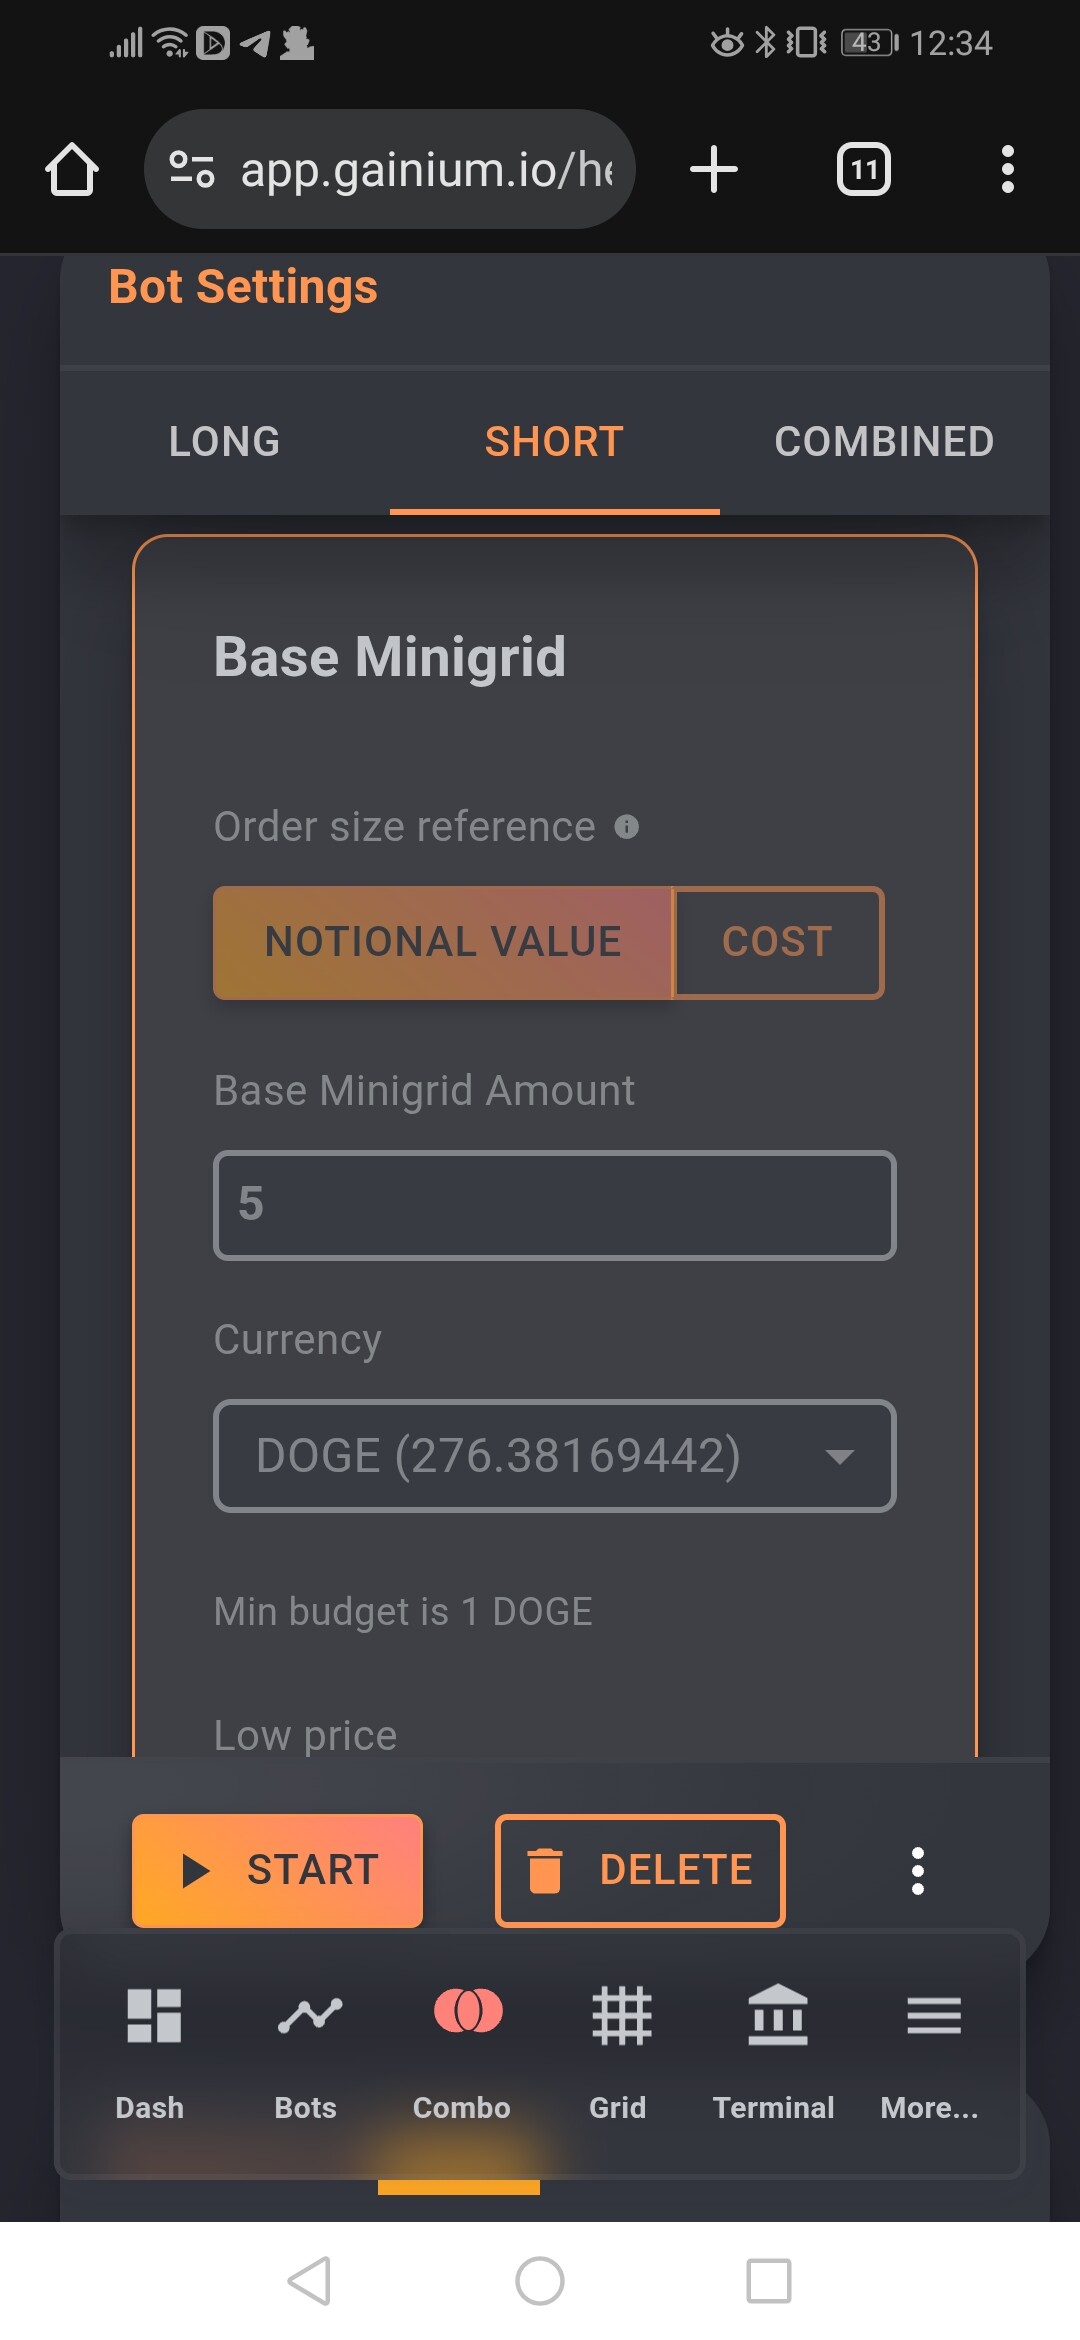Switch to the Combined tab
This screenshot has width=1080, height=2340.
[884, 441]
